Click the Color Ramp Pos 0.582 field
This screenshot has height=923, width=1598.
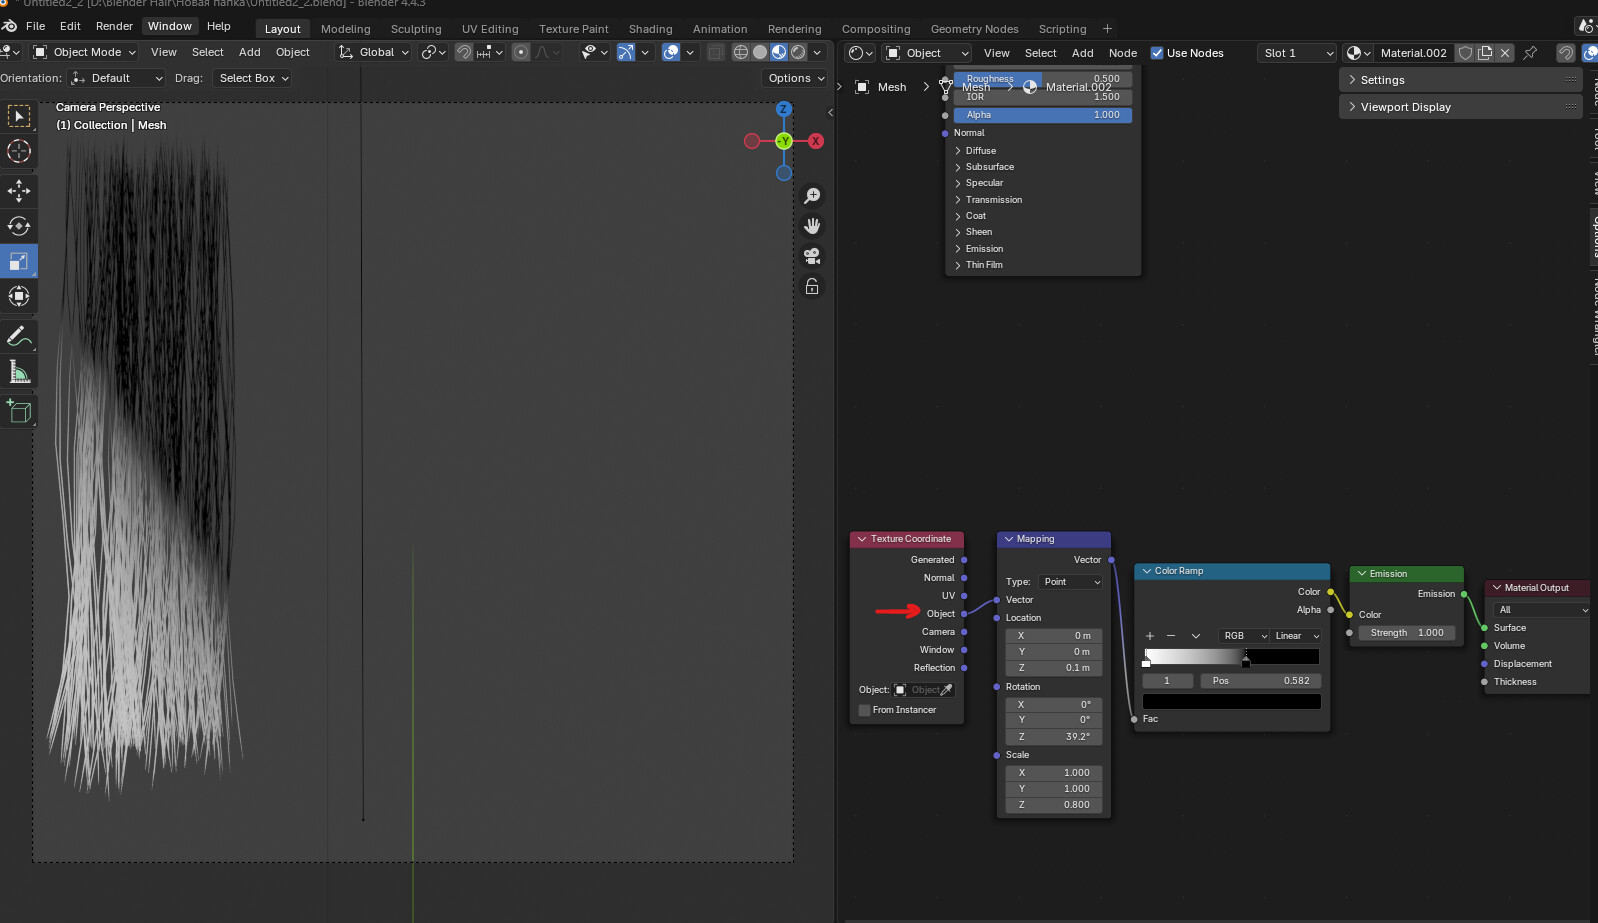click(x=1260, y=681)
